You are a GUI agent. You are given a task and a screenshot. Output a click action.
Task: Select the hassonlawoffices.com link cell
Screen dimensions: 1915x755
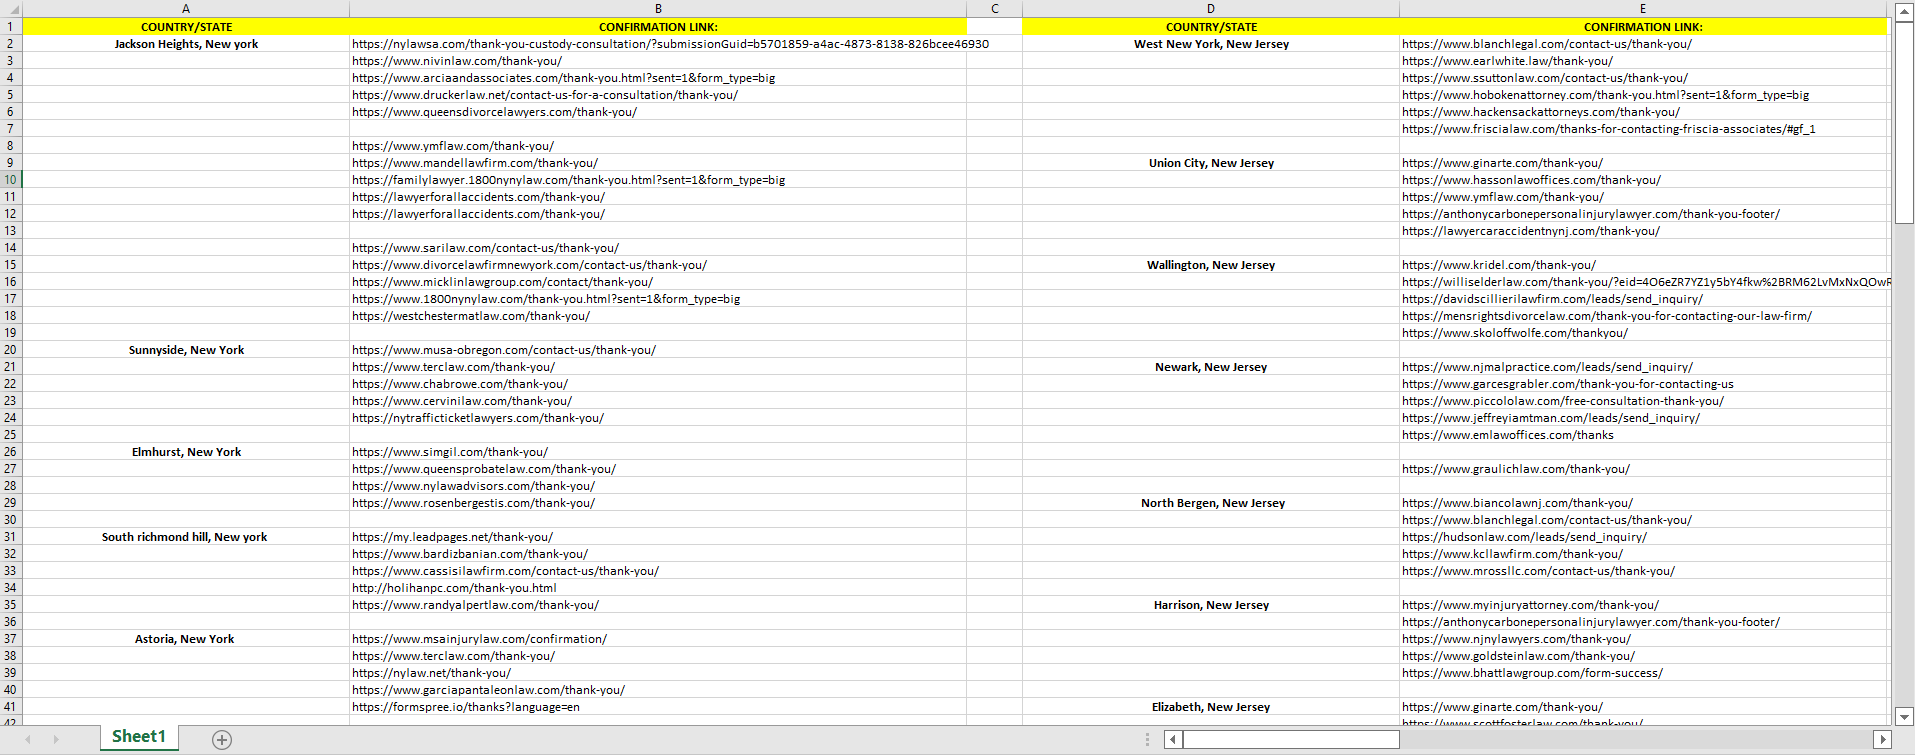(1643, 180)
